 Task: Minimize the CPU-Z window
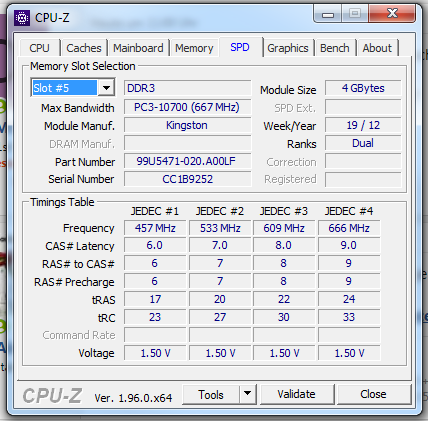pyautogui.click(x=328, y=14)
